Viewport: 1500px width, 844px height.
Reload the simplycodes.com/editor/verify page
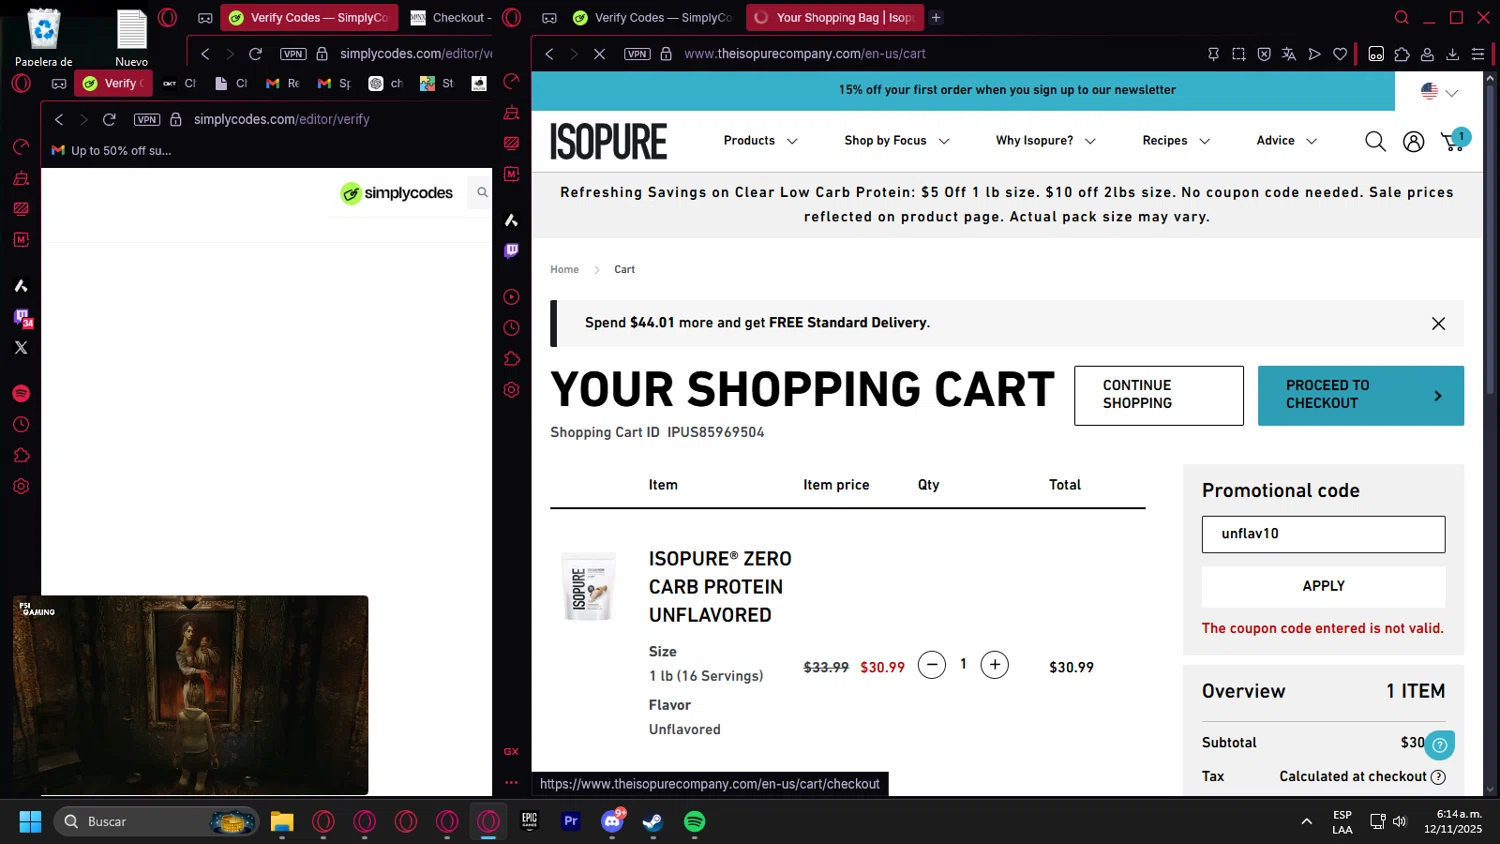109,119
